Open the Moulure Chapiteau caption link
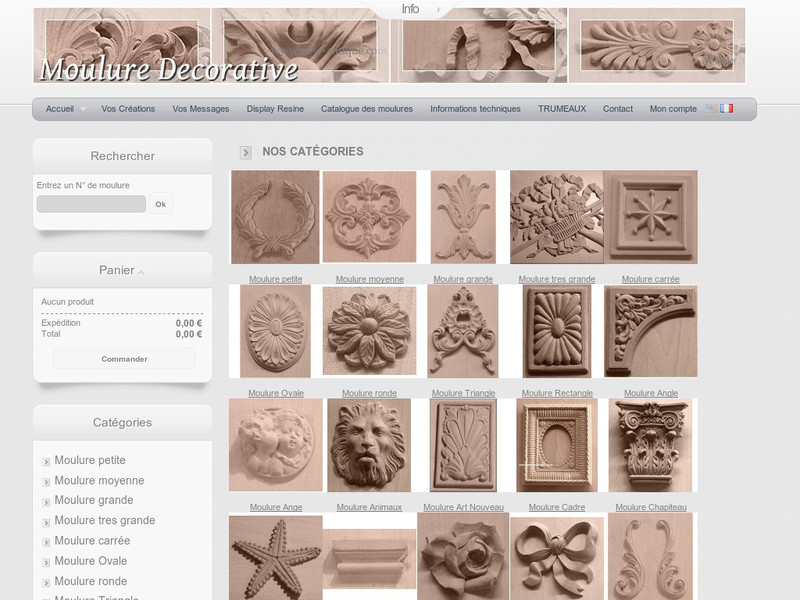The image size is (800, 600). click(x=651, y=507)
